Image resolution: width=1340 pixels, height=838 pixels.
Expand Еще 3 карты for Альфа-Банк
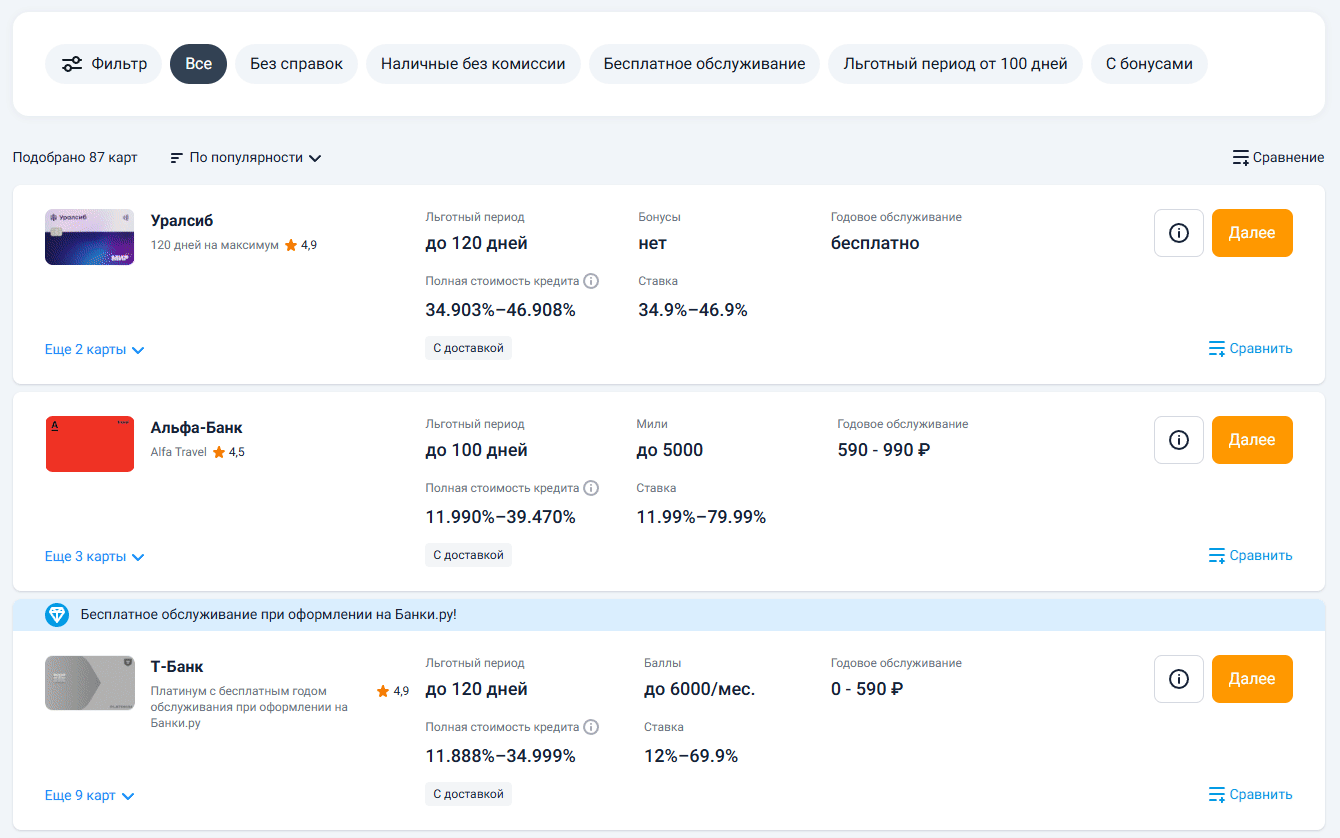coord(95,557)
